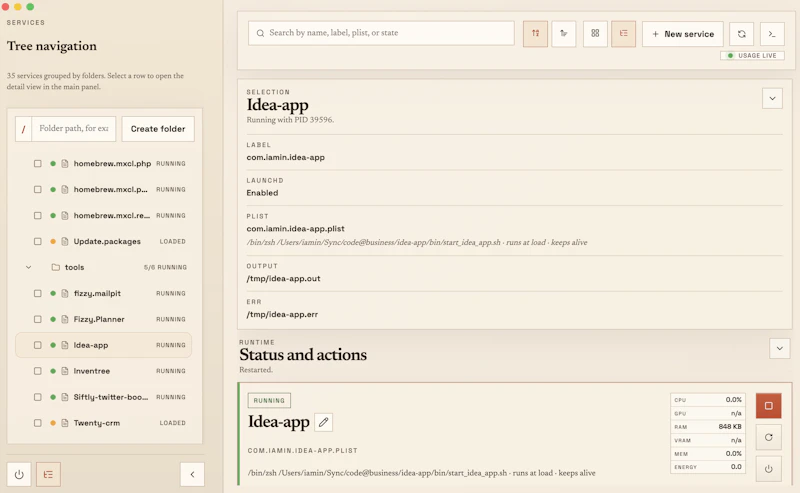Select the Update.packages service
This screenshot has height=493, width=800.
click(x=104, y=241)
